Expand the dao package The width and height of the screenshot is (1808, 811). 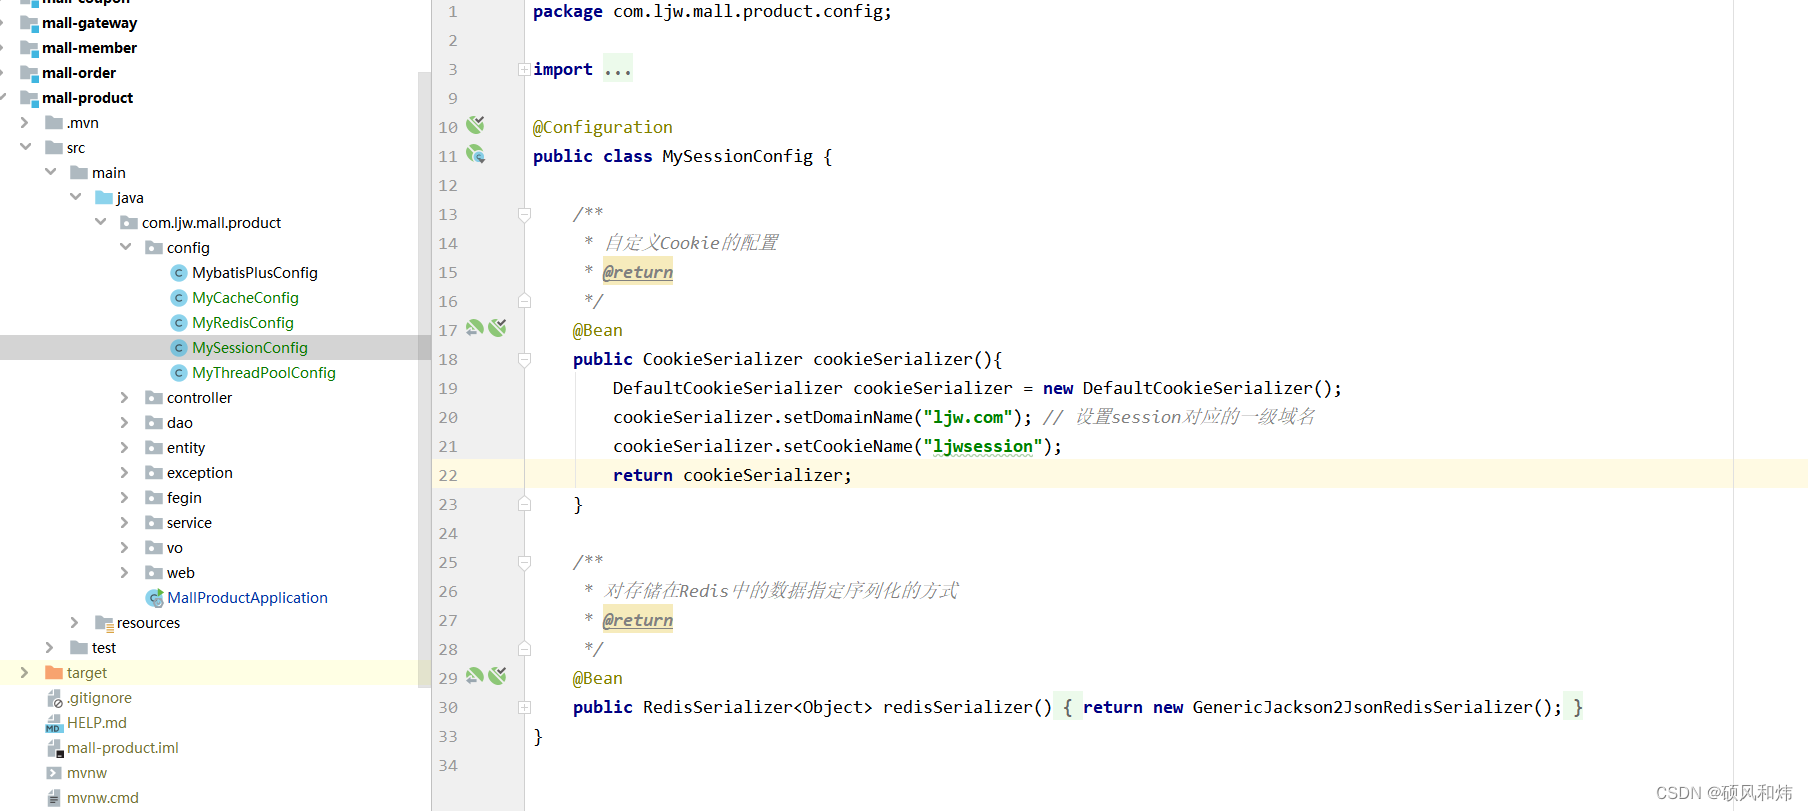(125, 422)
